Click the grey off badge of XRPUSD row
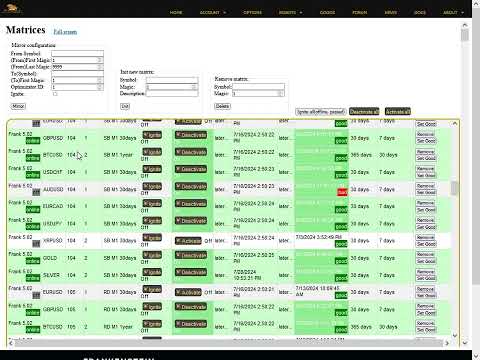This screenshot has height=360, width=480. 36,244
